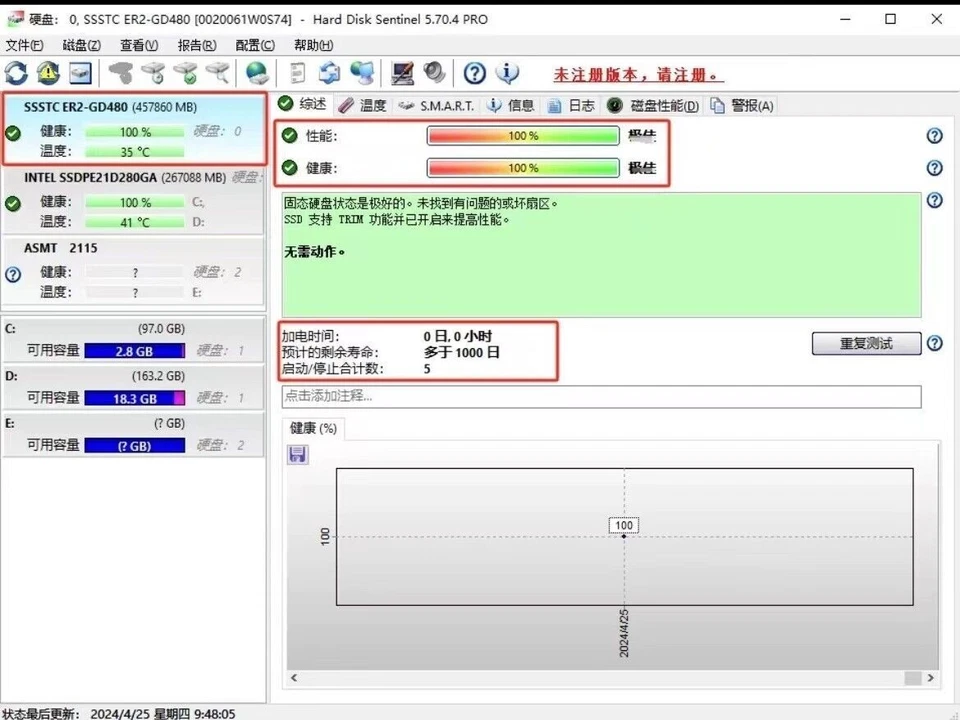
Task: Click the 2024/4/25 date label on chart axis
Action: point(624,633)
